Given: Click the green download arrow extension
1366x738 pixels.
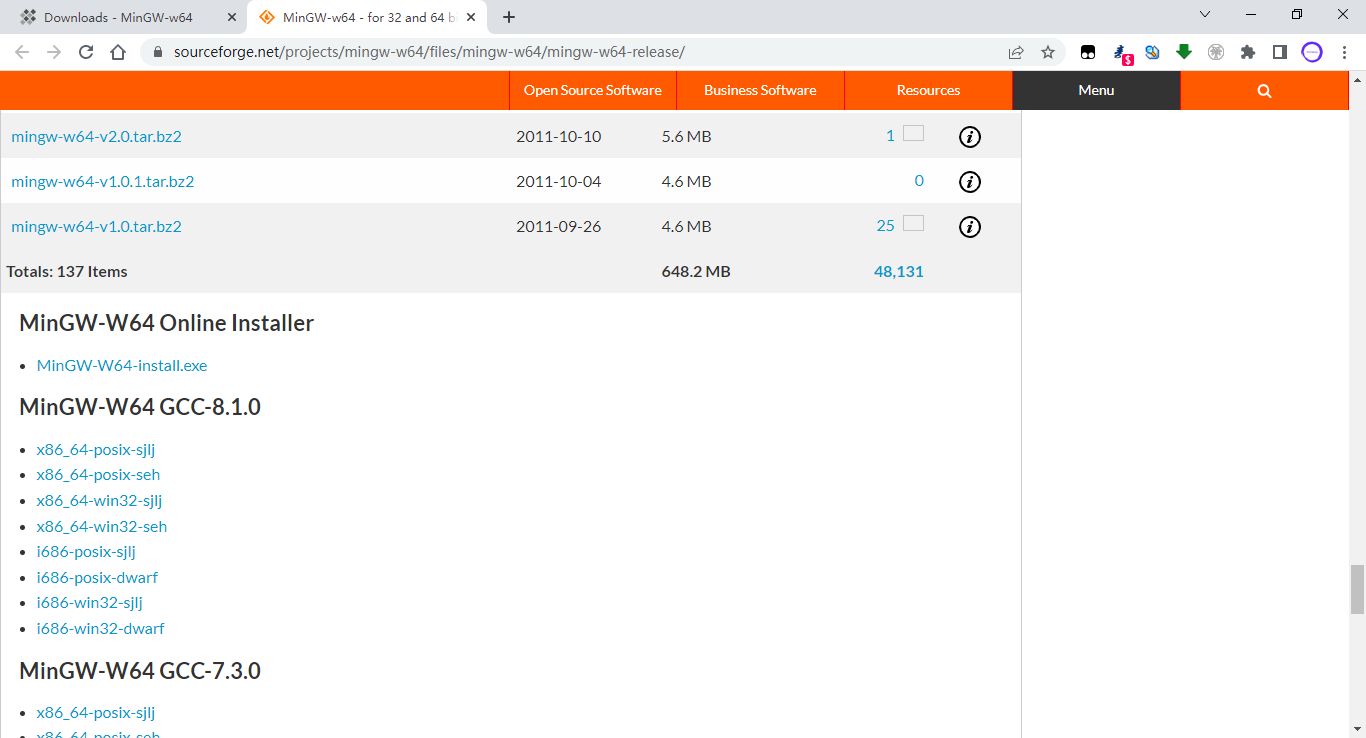Looking at the screenshot, I should point(1184,52).
